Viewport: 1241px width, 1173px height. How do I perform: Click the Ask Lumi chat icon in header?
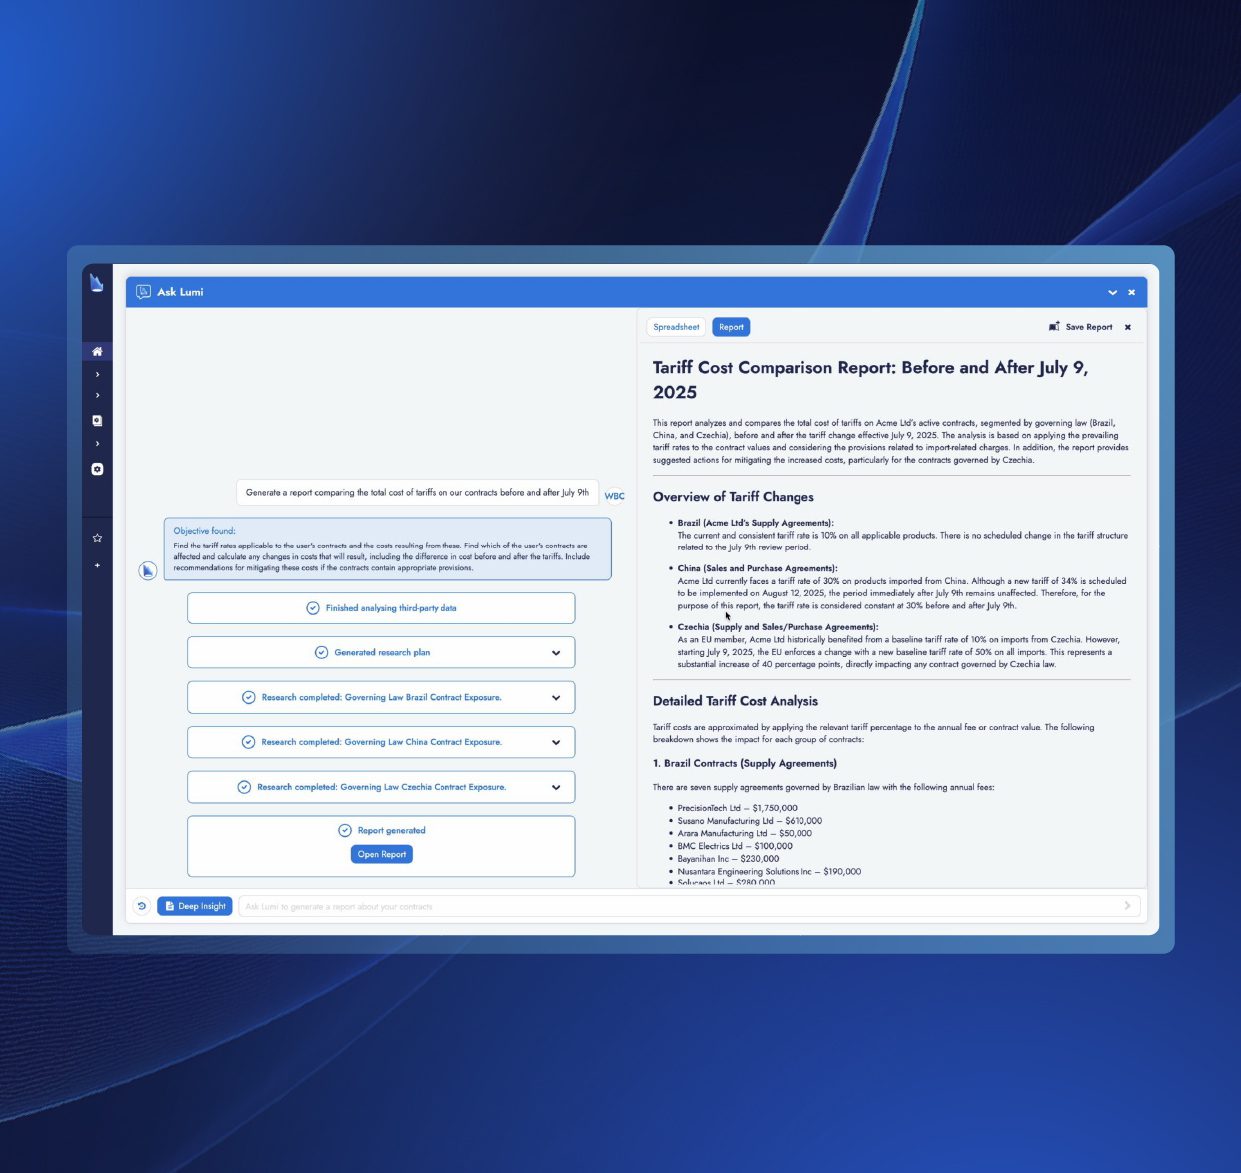point(143,292)
